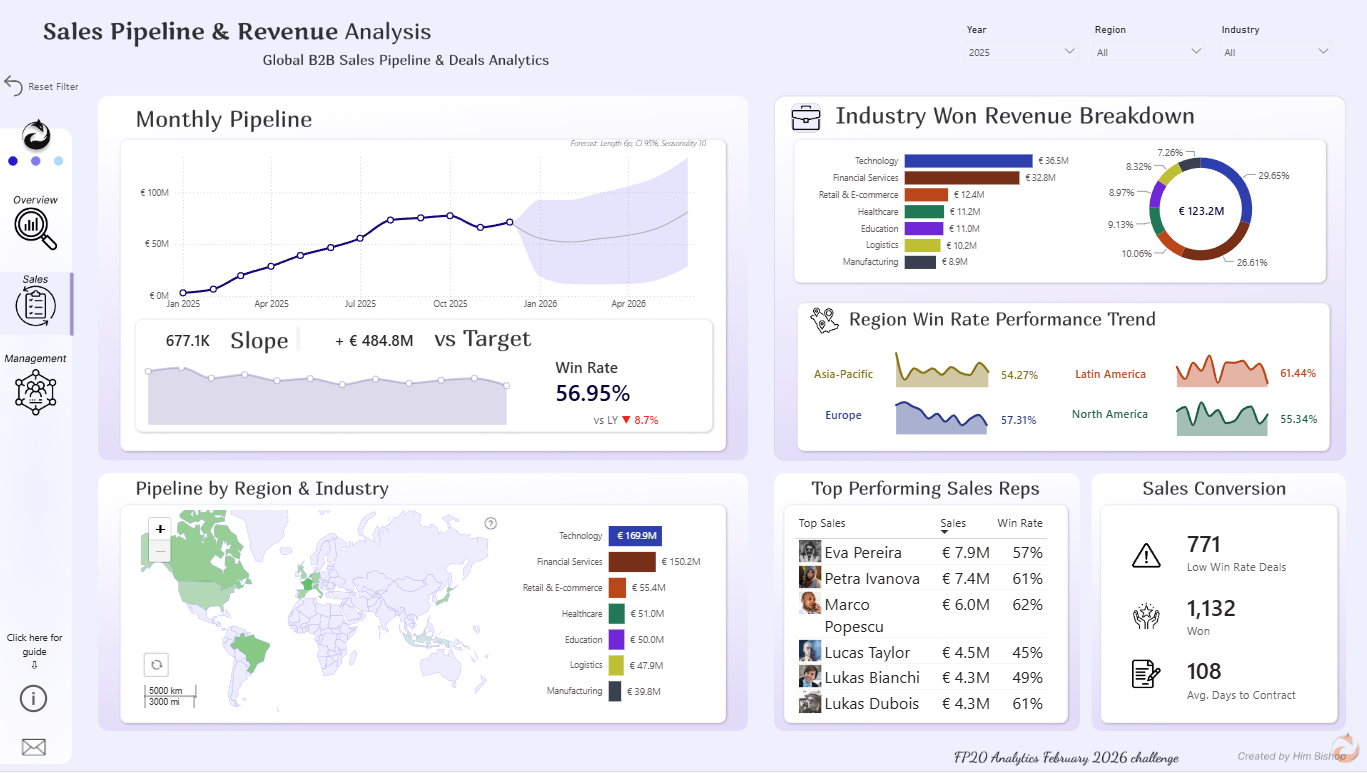Expand the Industry filter dropdown

coord(1276,51)
